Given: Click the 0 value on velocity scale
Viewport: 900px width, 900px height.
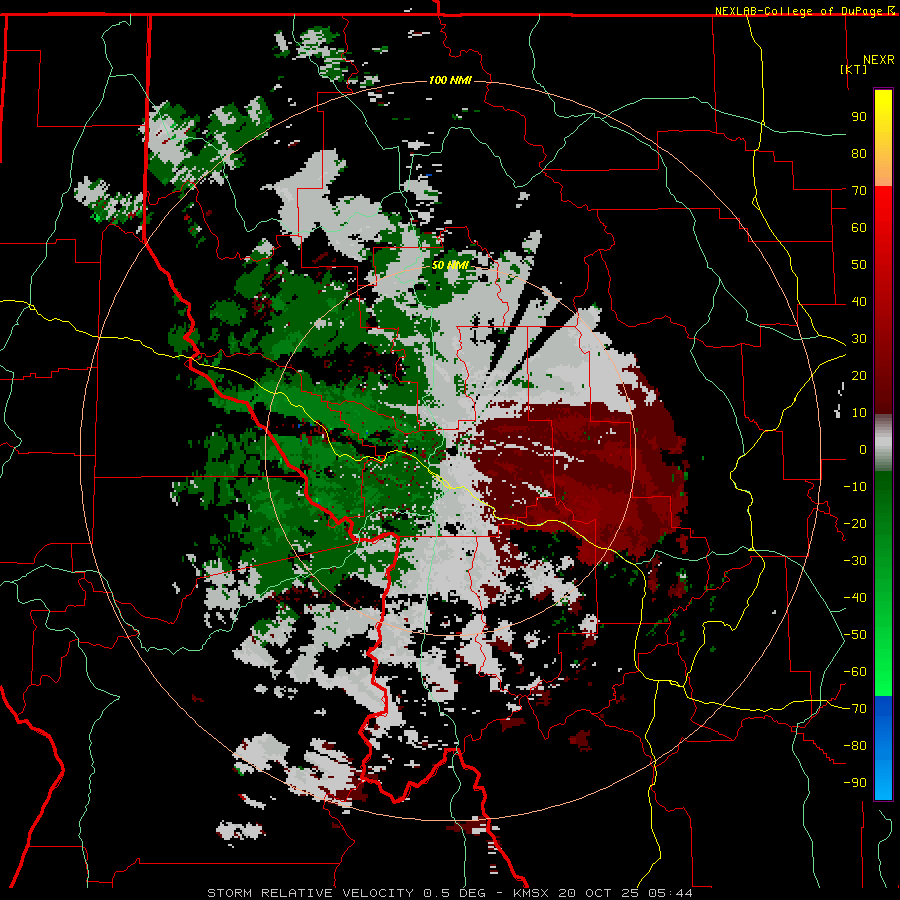Looking at the screenshot, I should tap(863, 449).
